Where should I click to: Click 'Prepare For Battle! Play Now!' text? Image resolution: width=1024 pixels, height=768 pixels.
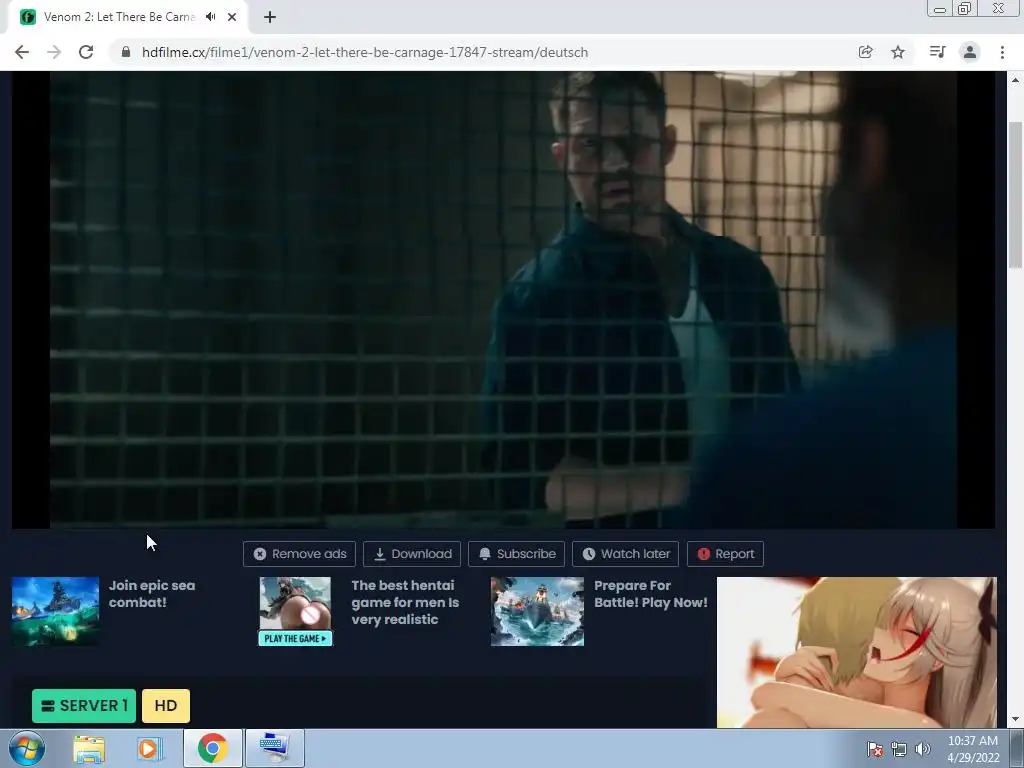coord(650,594)
